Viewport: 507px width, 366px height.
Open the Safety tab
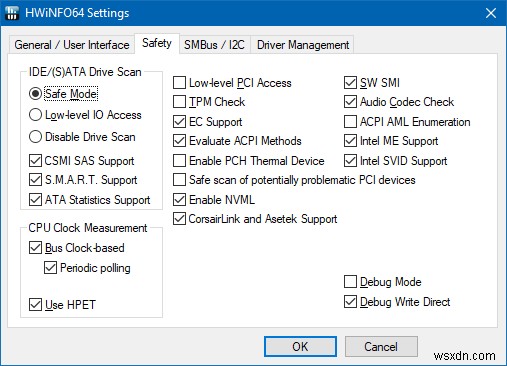pos(157,43)
